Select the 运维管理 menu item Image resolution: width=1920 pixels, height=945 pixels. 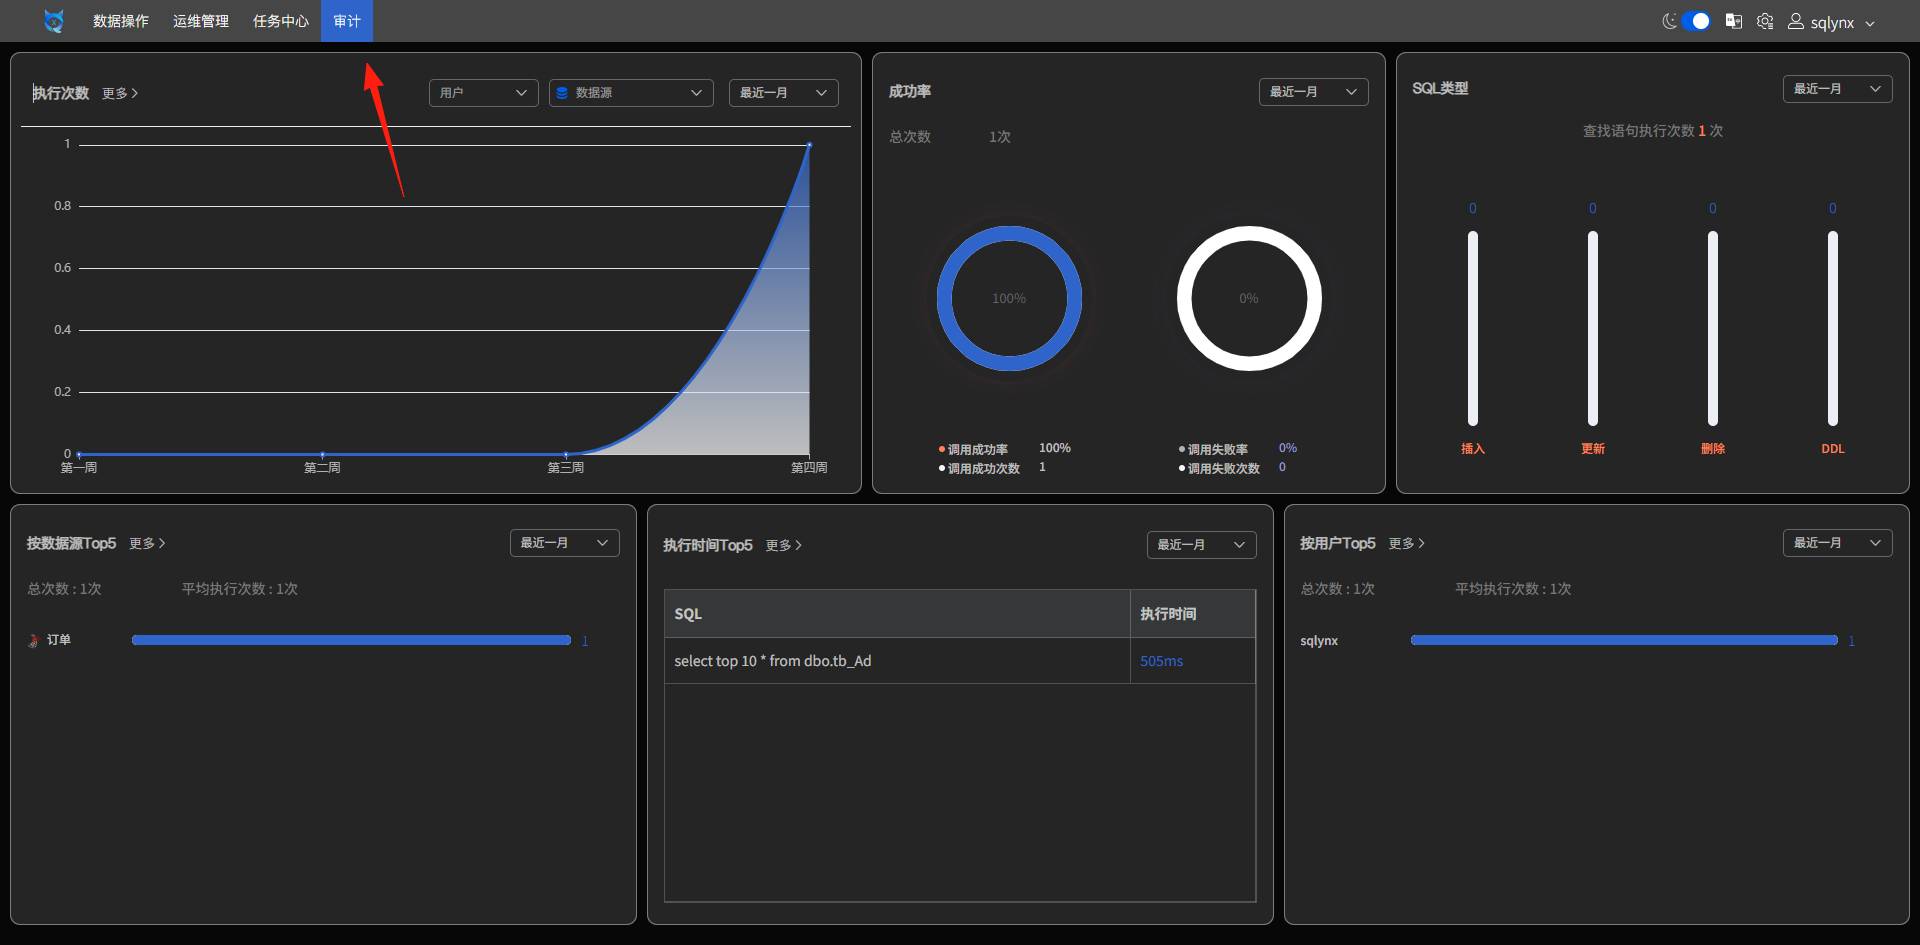[x=201, y=21]
